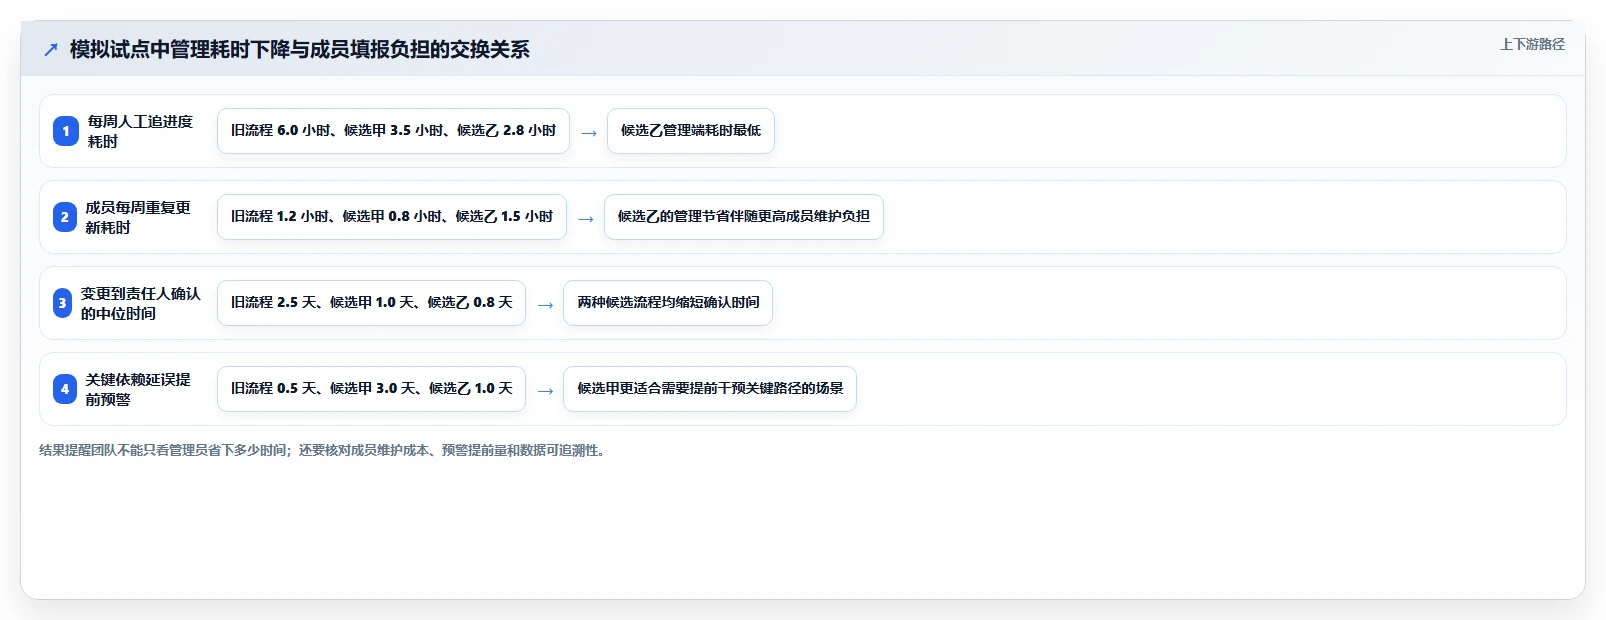This screenshot has width=1606, height=620.
Task: Click the arrow before 候选乙管理端耗时最低
Action: (589, 133)
